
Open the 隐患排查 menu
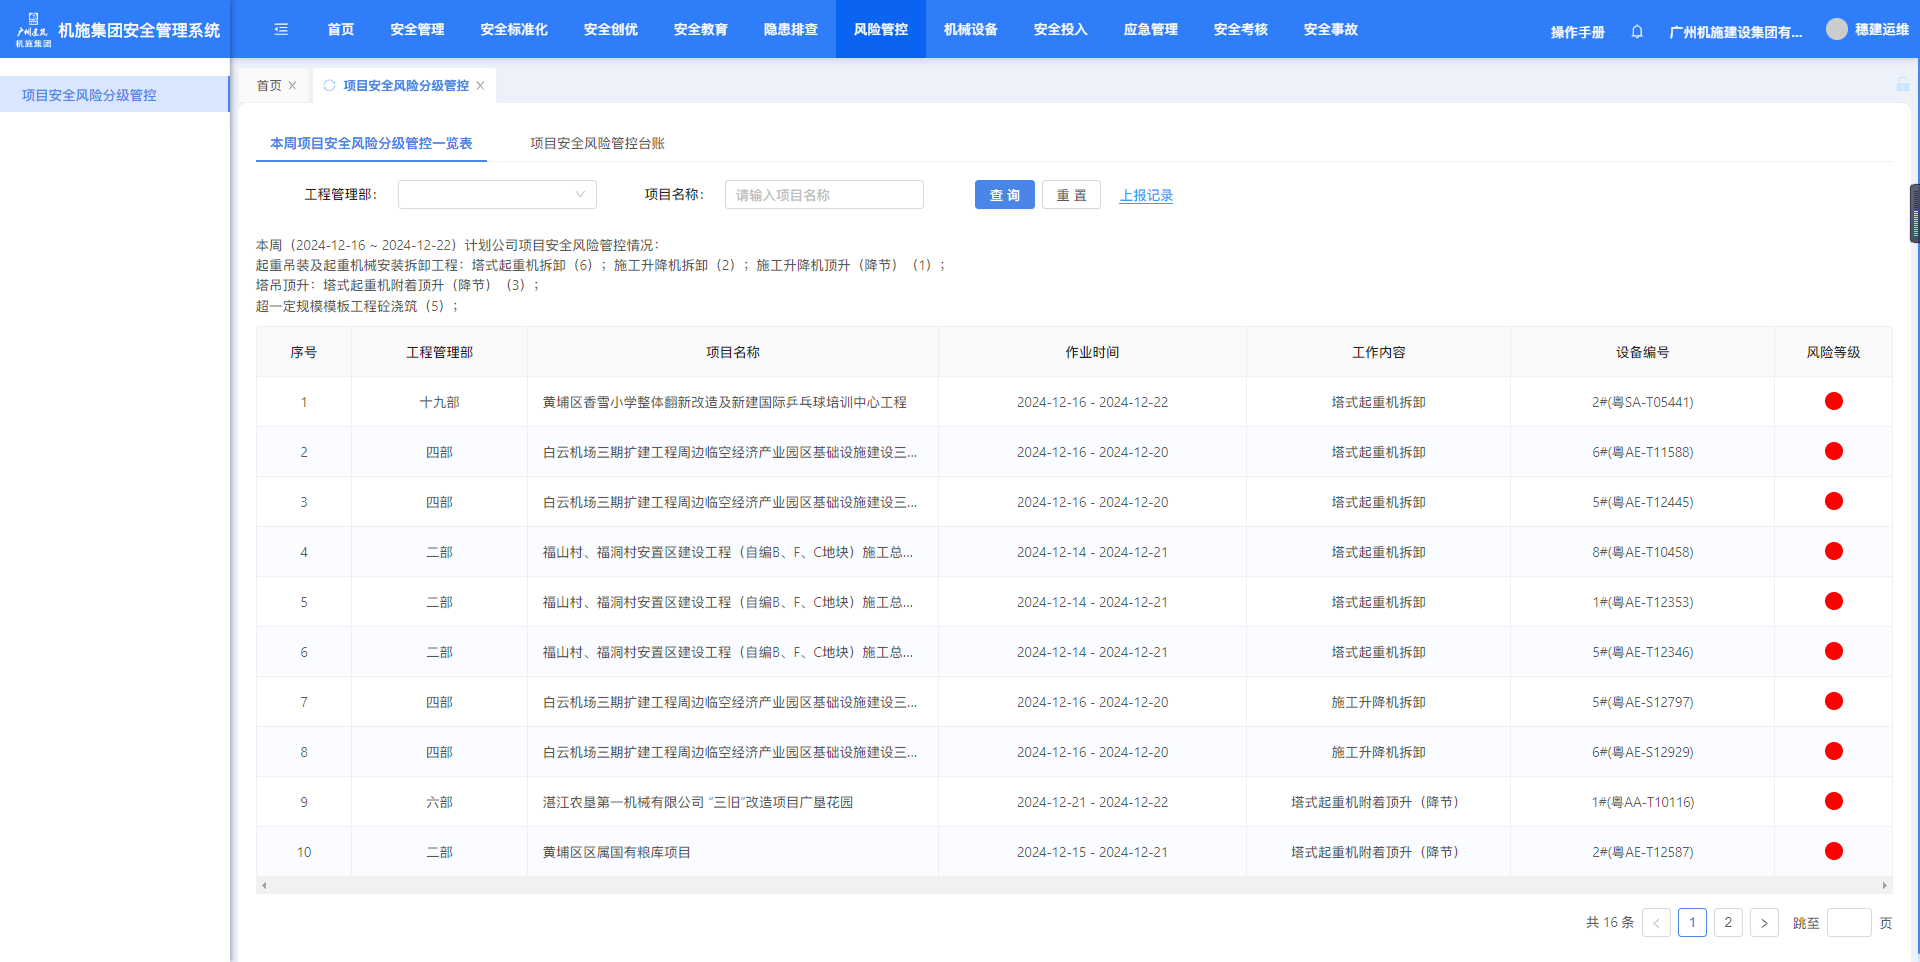tap(790, 30)
